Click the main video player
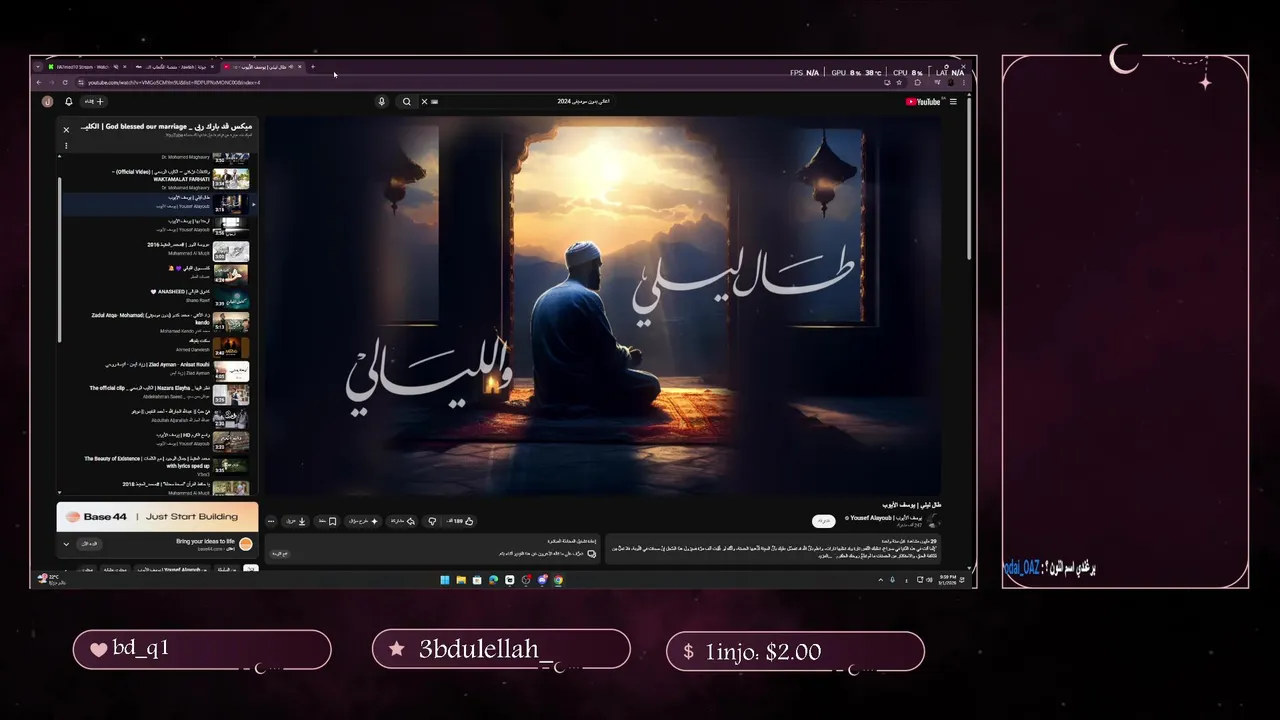This screenshot has width=1280, height=720. (602, 305)
